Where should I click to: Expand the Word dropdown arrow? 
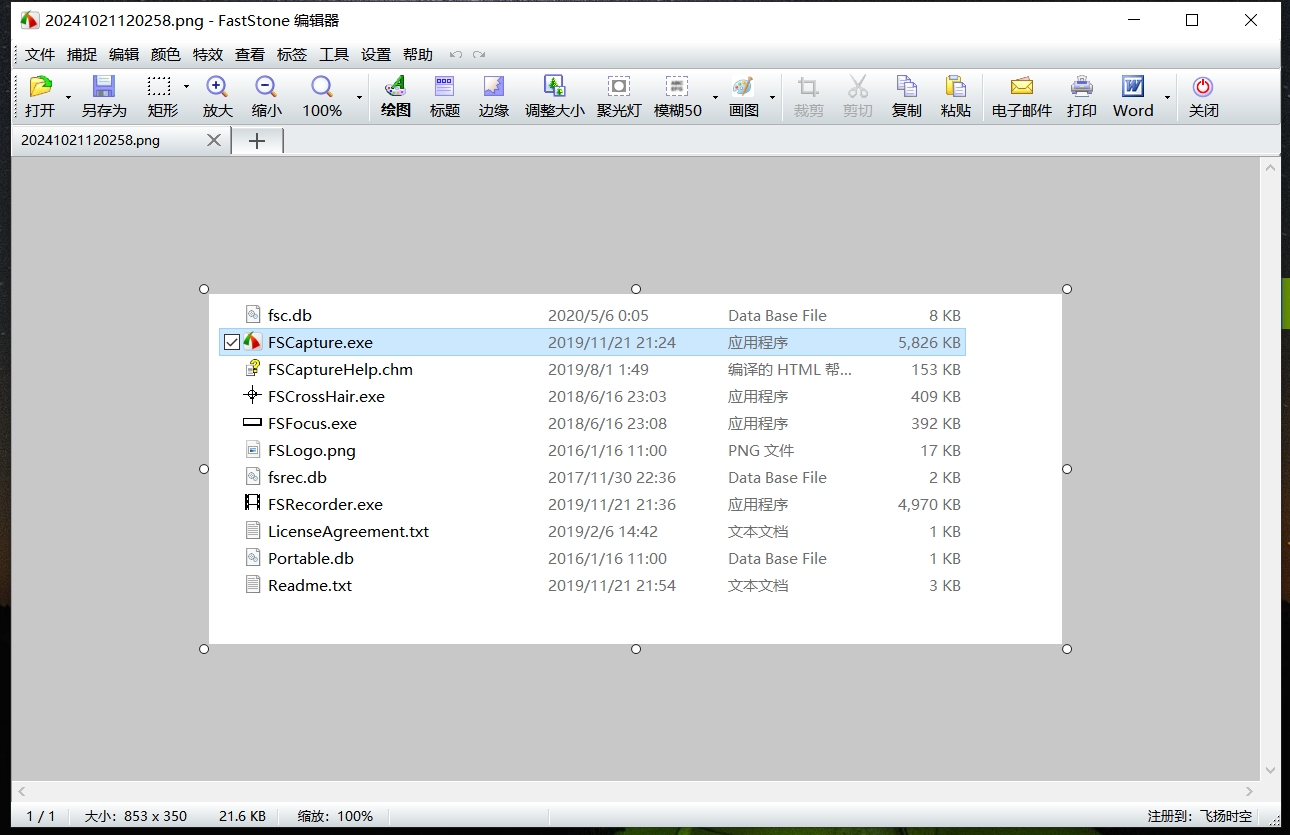click(1167, 97)
